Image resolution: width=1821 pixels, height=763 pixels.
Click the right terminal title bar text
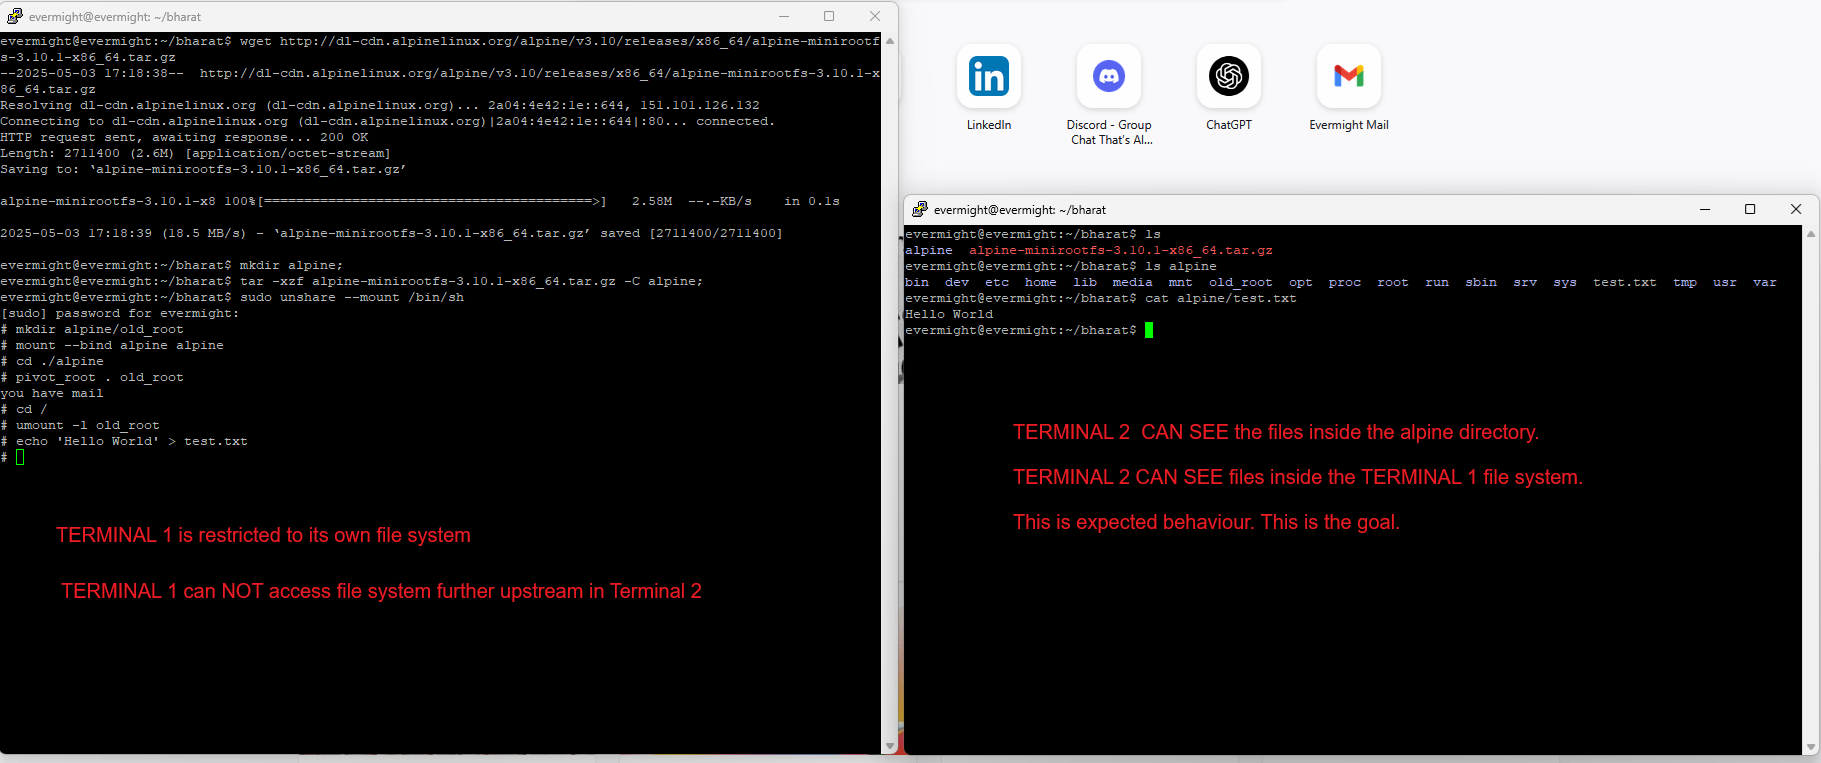click(1019, 210)
